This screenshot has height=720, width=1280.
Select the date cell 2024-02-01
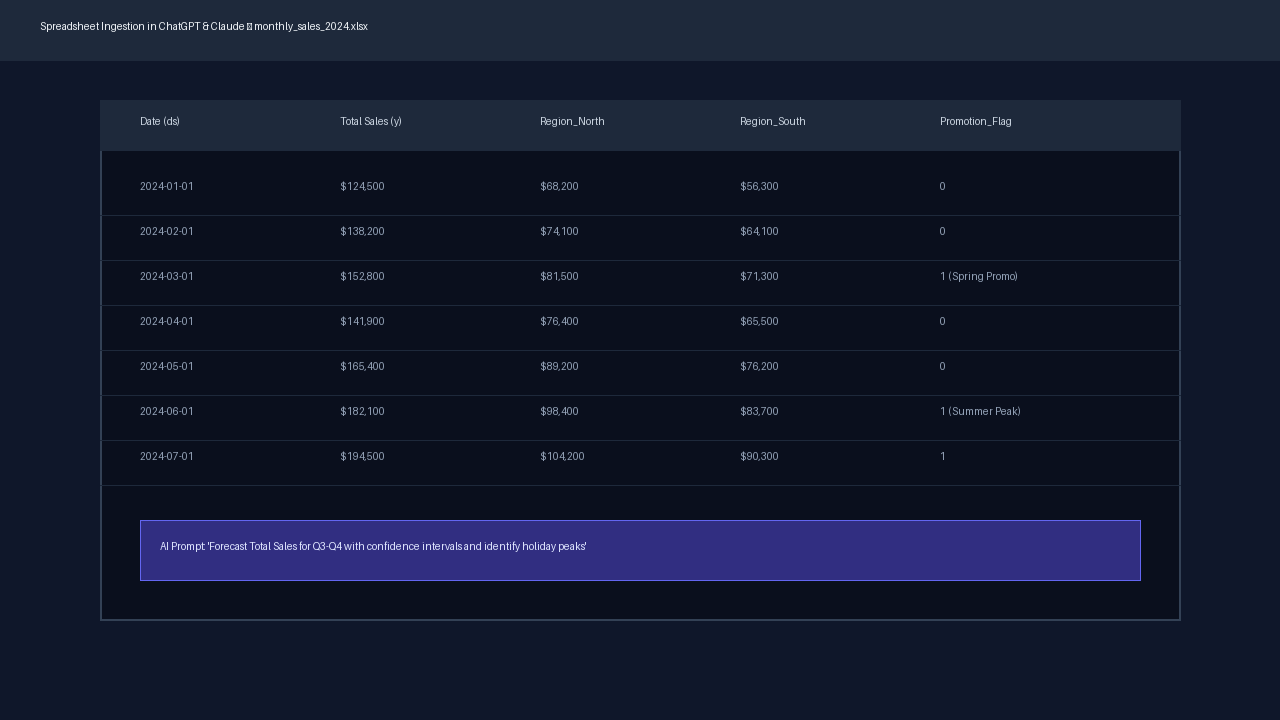167,231
